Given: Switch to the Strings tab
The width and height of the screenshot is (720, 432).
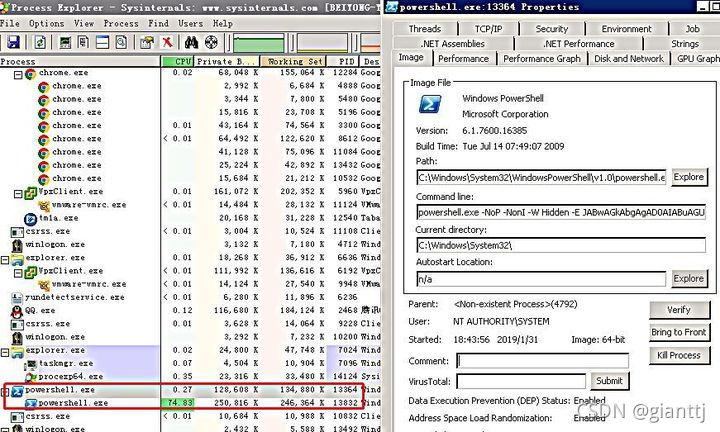Looking at the screenshot, I should coord(685,44).
